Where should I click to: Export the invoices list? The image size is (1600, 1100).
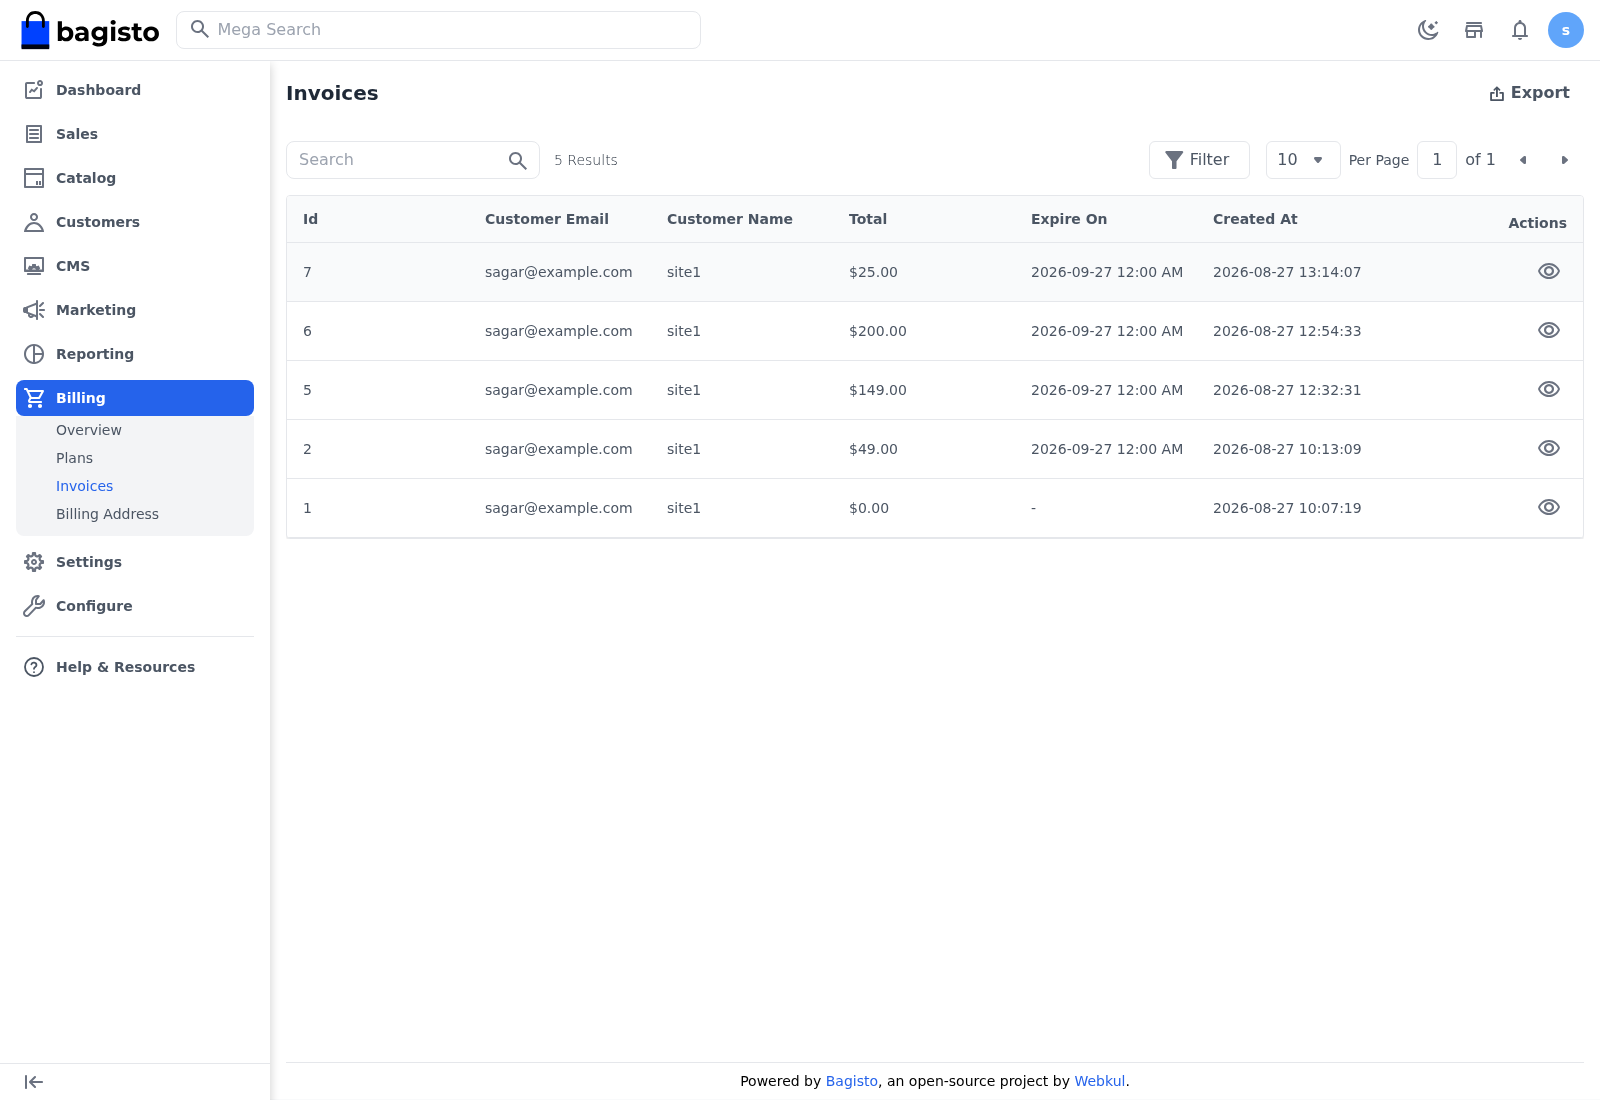pos(1529,93)
